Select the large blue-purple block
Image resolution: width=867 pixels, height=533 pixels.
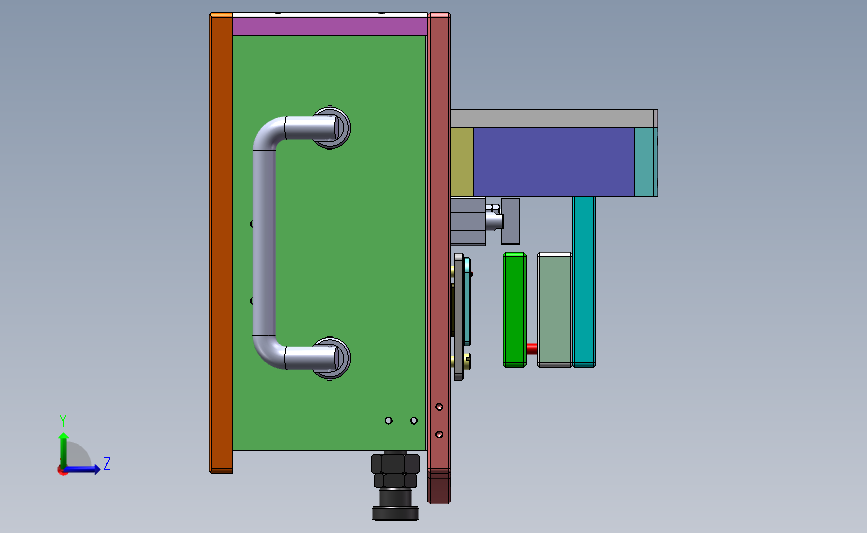coord(554,162)
